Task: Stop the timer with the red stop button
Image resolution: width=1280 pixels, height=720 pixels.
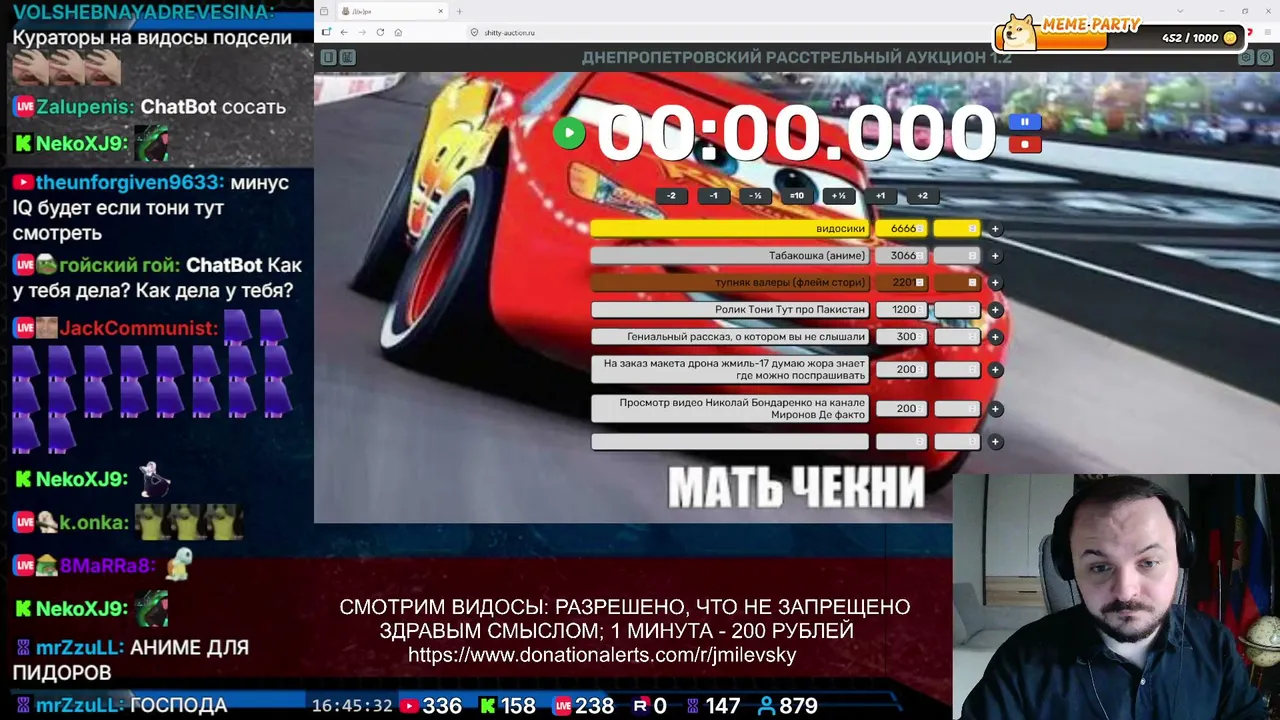Action: coord(1024,144)
